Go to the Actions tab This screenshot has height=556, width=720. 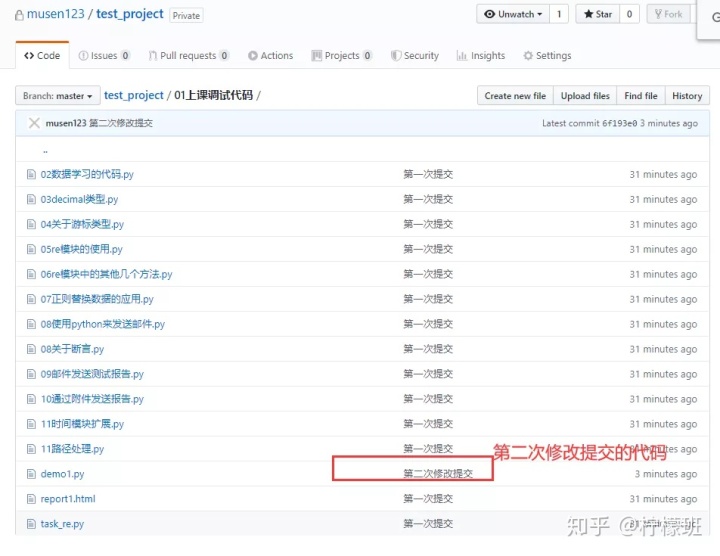pos(270,56)
